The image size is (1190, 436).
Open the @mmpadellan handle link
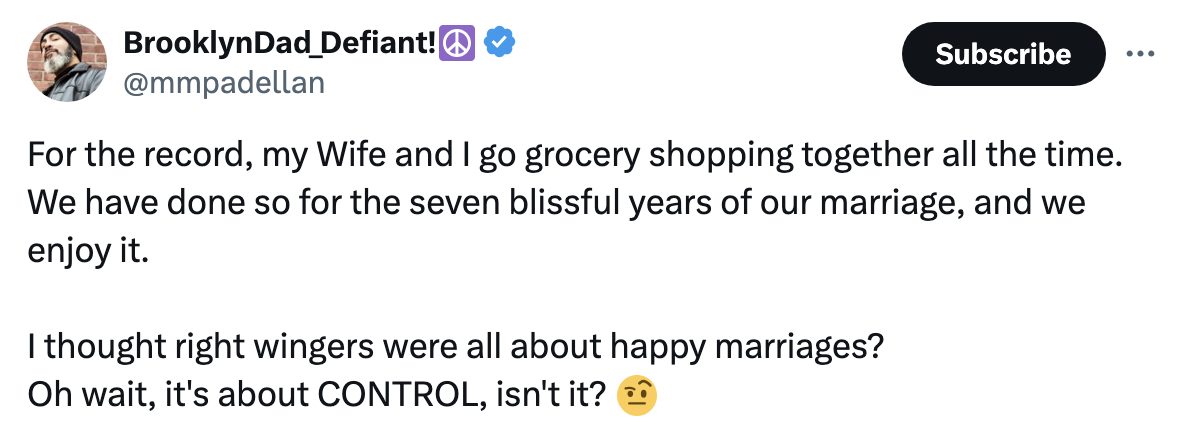pyautogui.click(x=223, y=82)
